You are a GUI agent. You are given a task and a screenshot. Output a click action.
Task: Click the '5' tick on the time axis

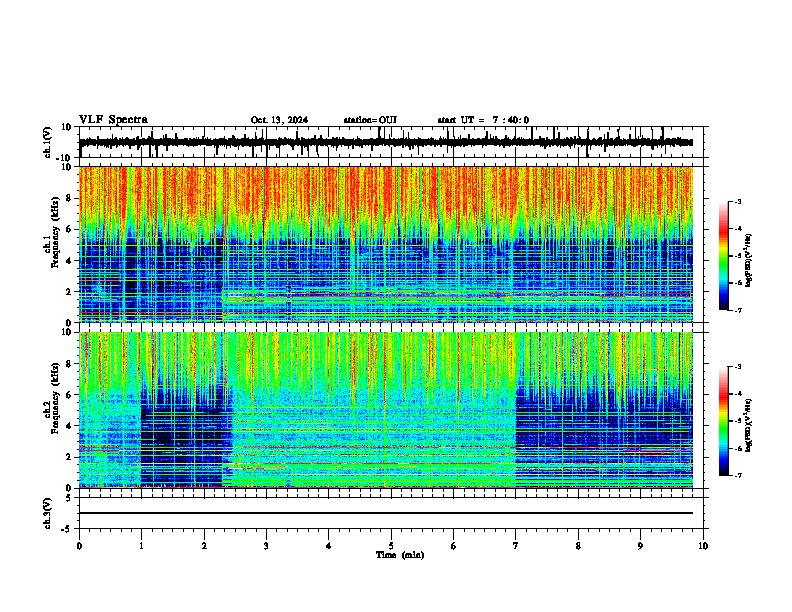391,546
